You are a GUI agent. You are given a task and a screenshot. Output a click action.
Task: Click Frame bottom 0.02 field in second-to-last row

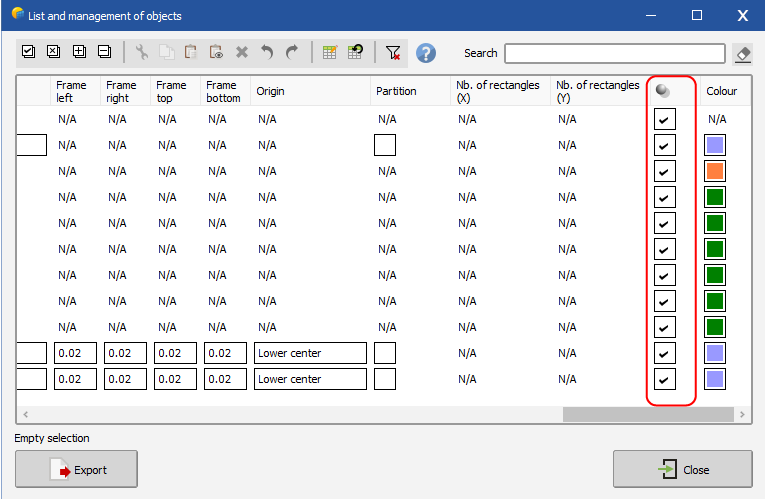(225, 353)
